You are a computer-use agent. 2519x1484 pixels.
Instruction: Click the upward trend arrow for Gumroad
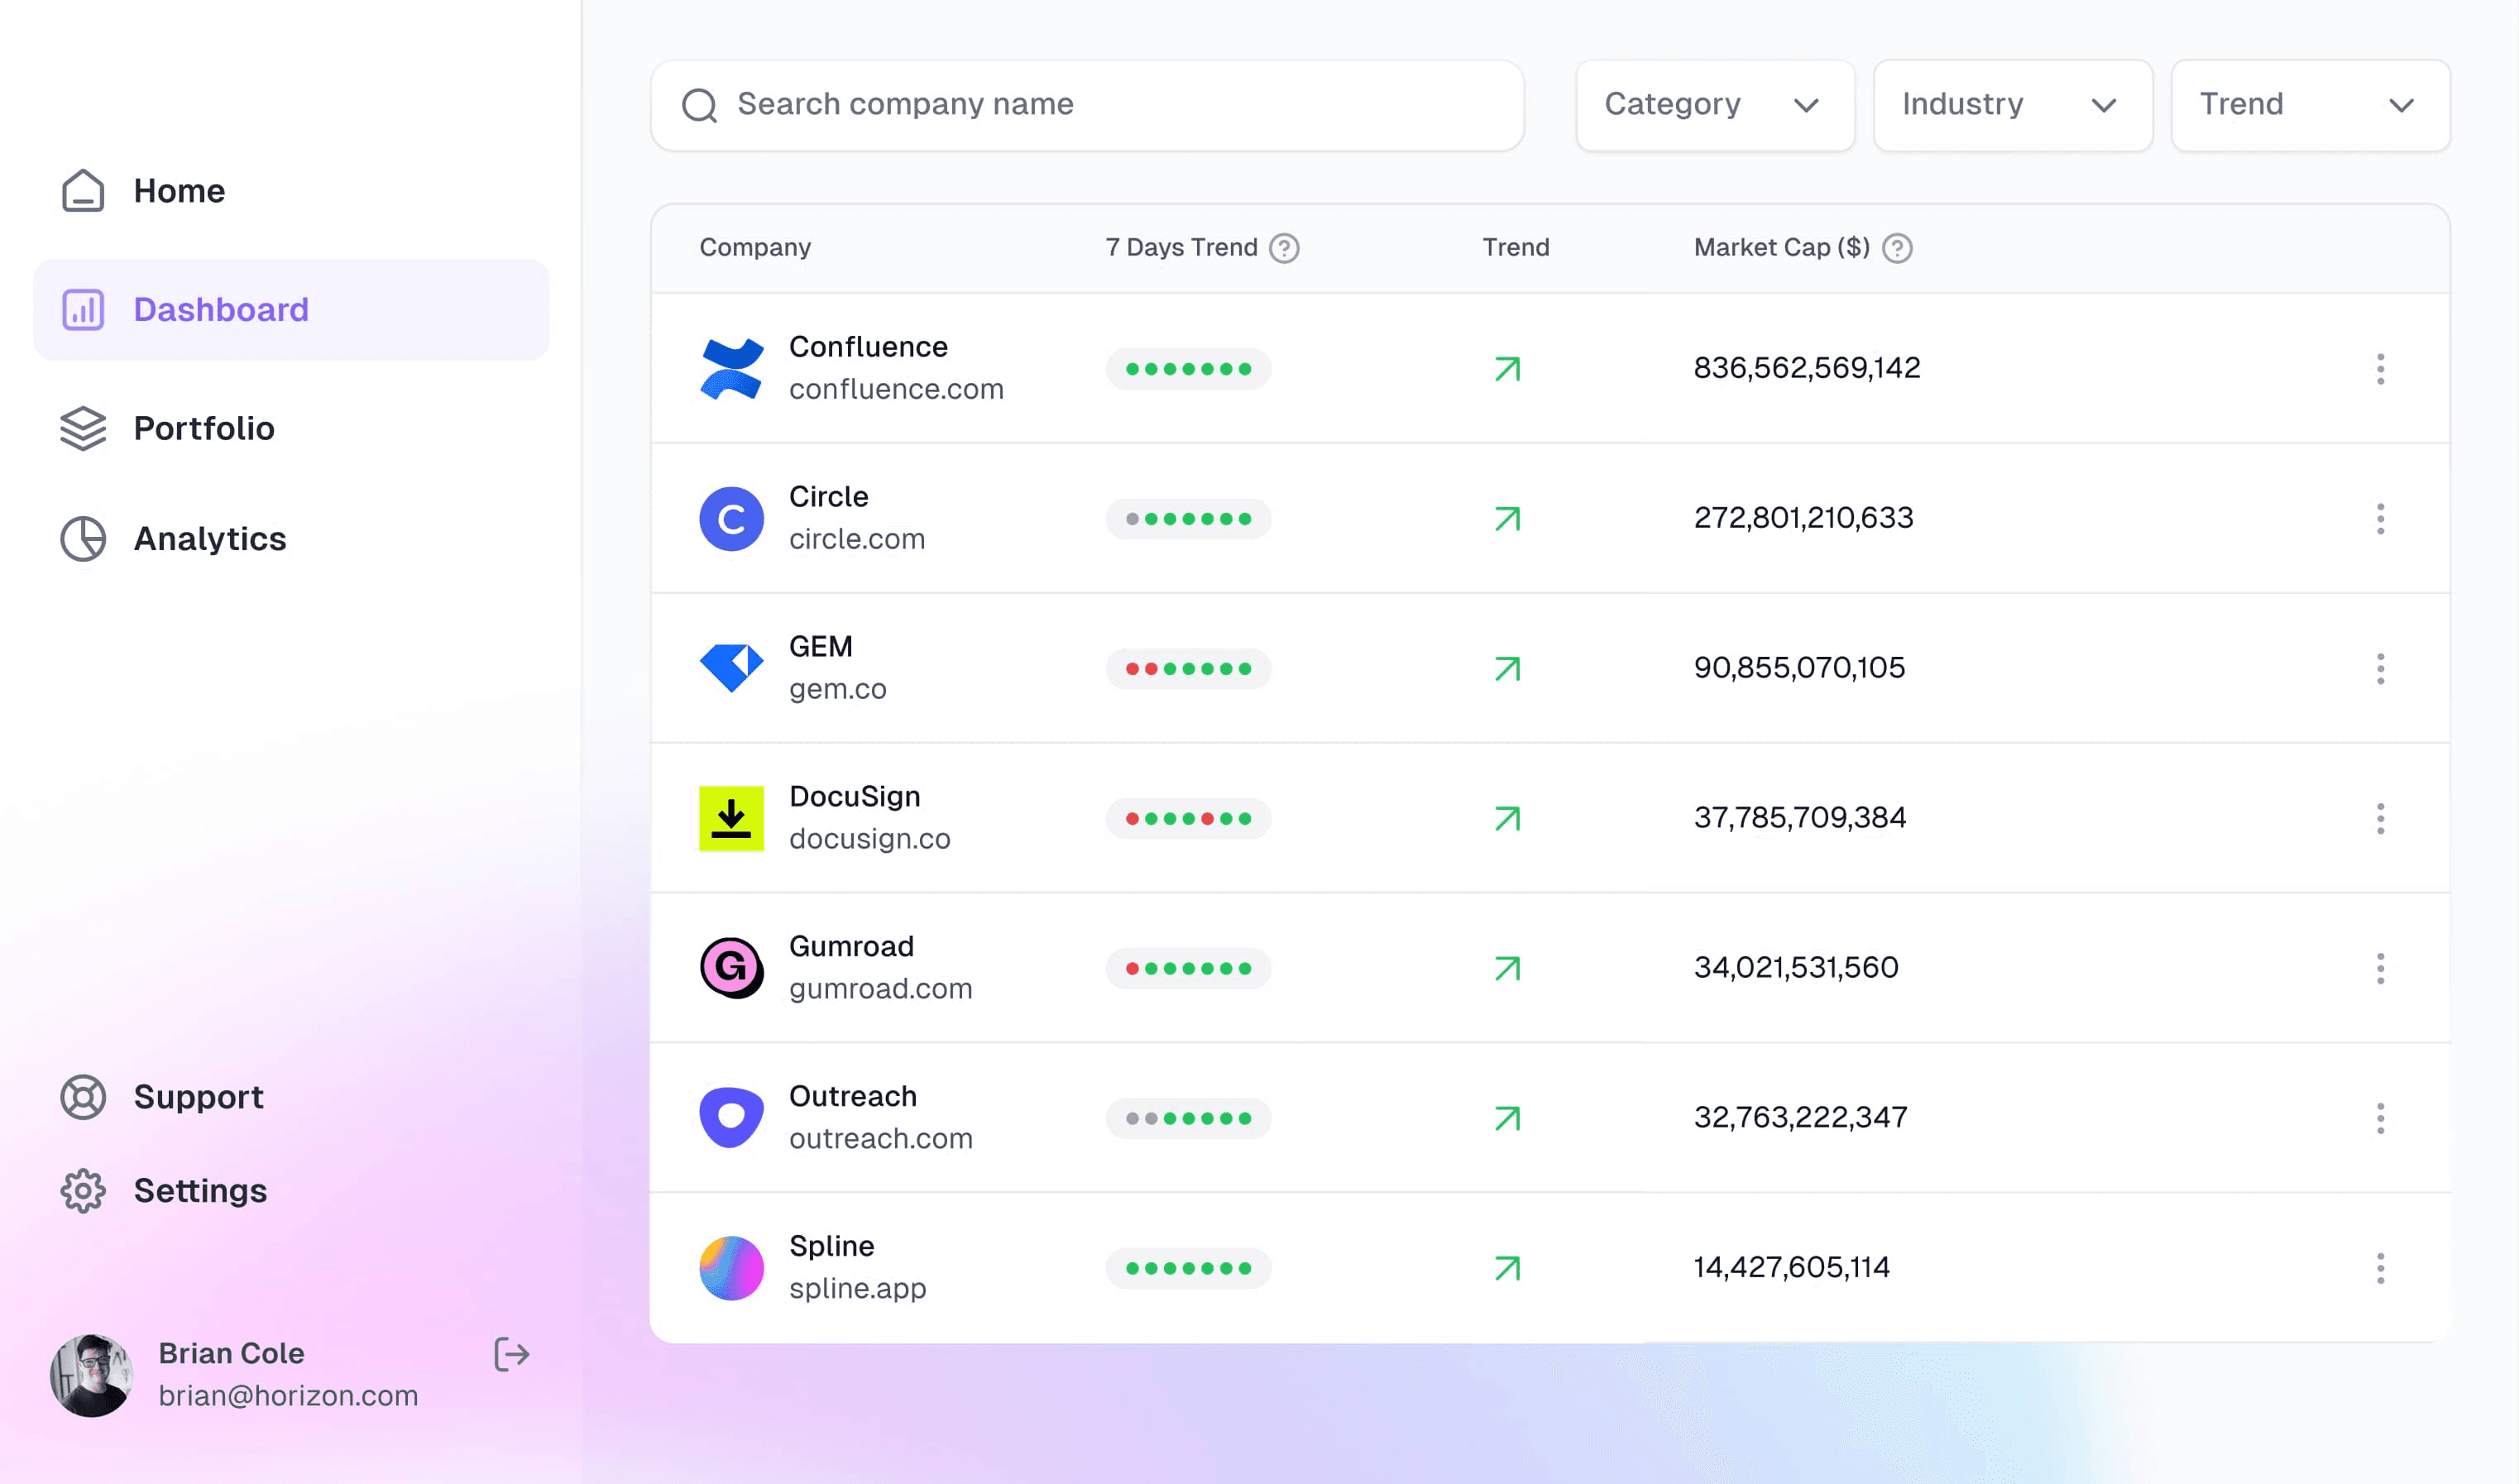pos(1507,969)
